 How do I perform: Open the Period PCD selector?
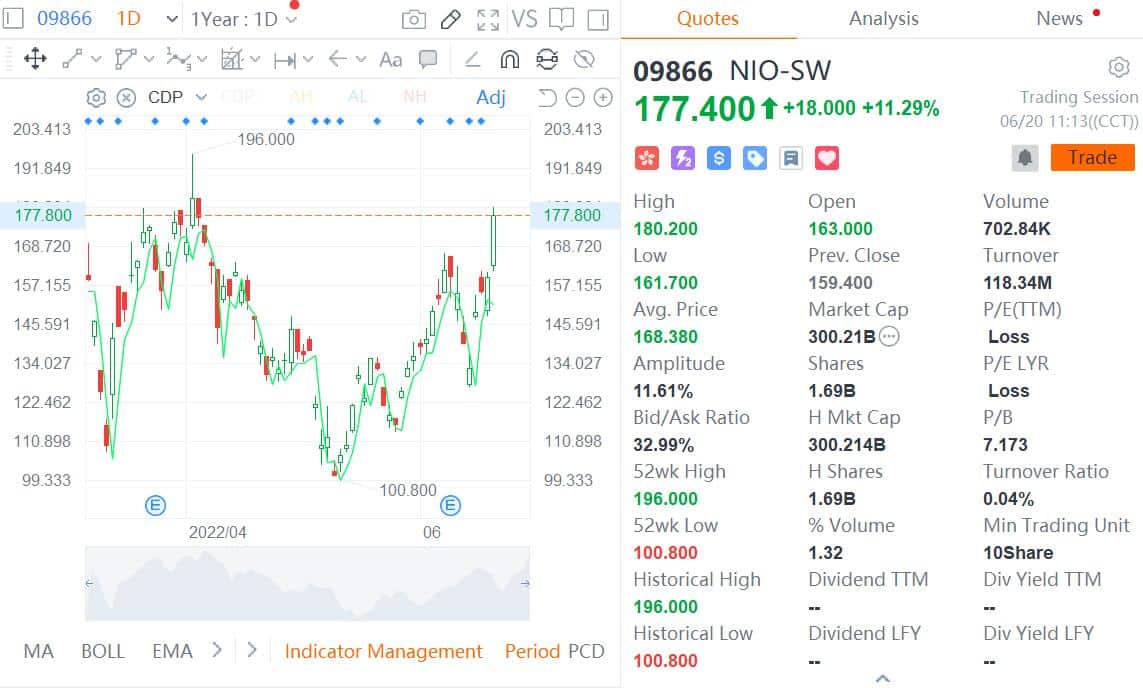[x=554, y=651]
